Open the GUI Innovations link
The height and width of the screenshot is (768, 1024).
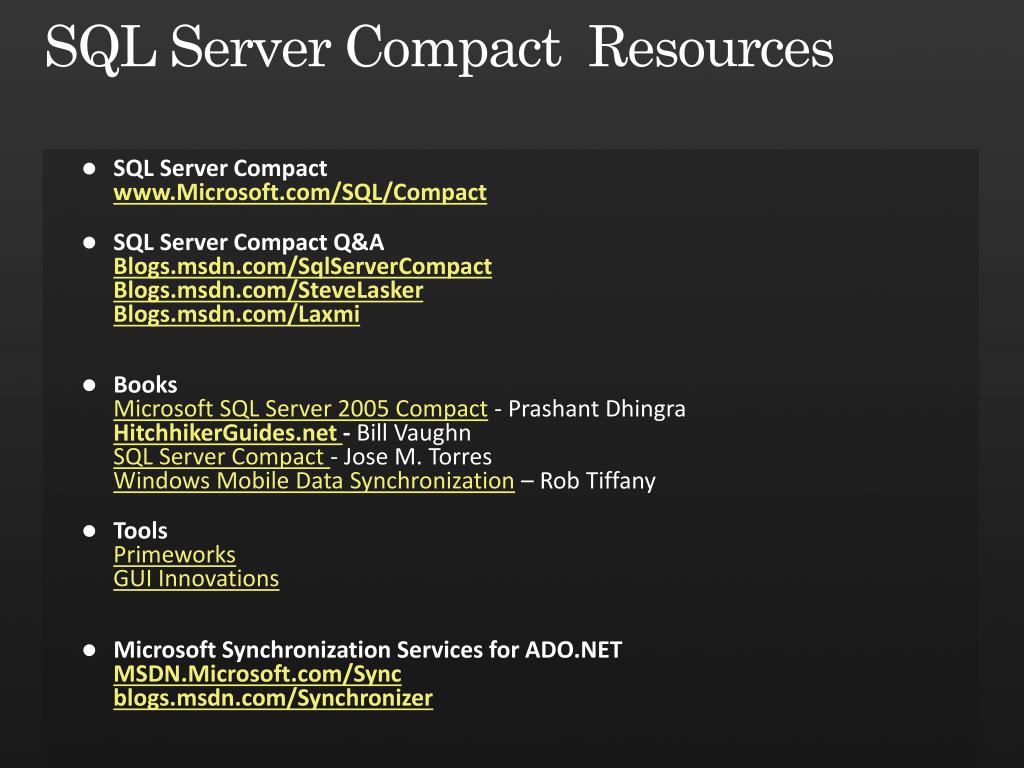pos(196,579)
